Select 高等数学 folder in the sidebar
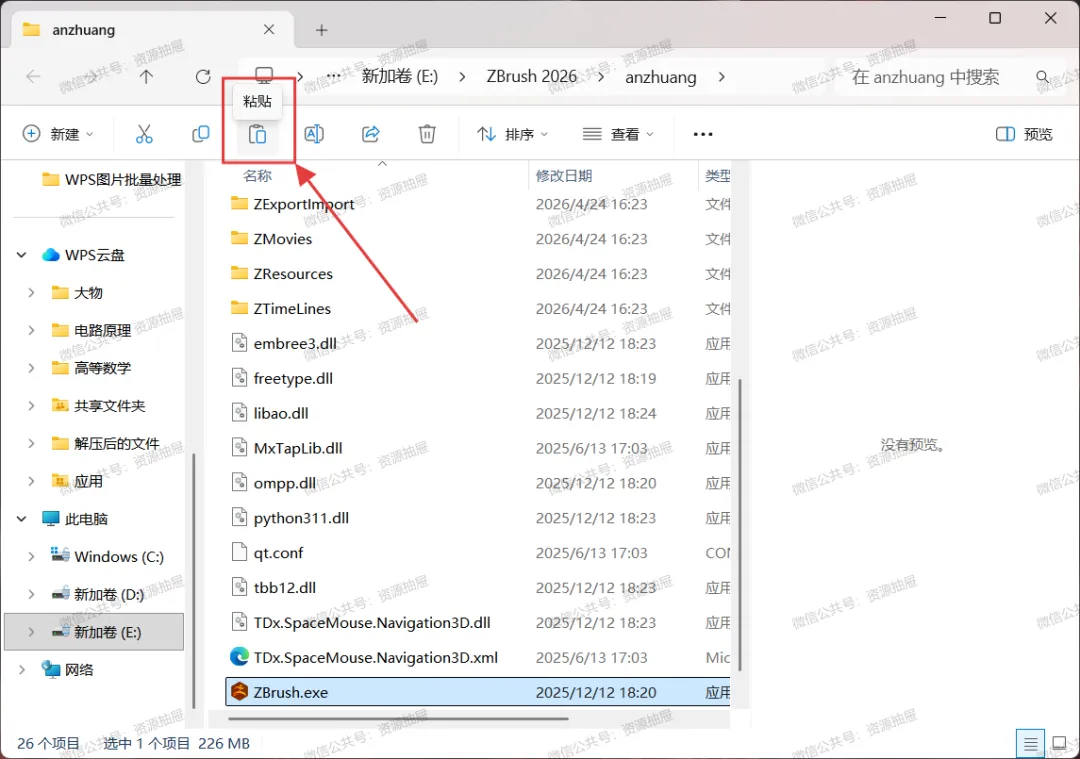 point(91,368)
